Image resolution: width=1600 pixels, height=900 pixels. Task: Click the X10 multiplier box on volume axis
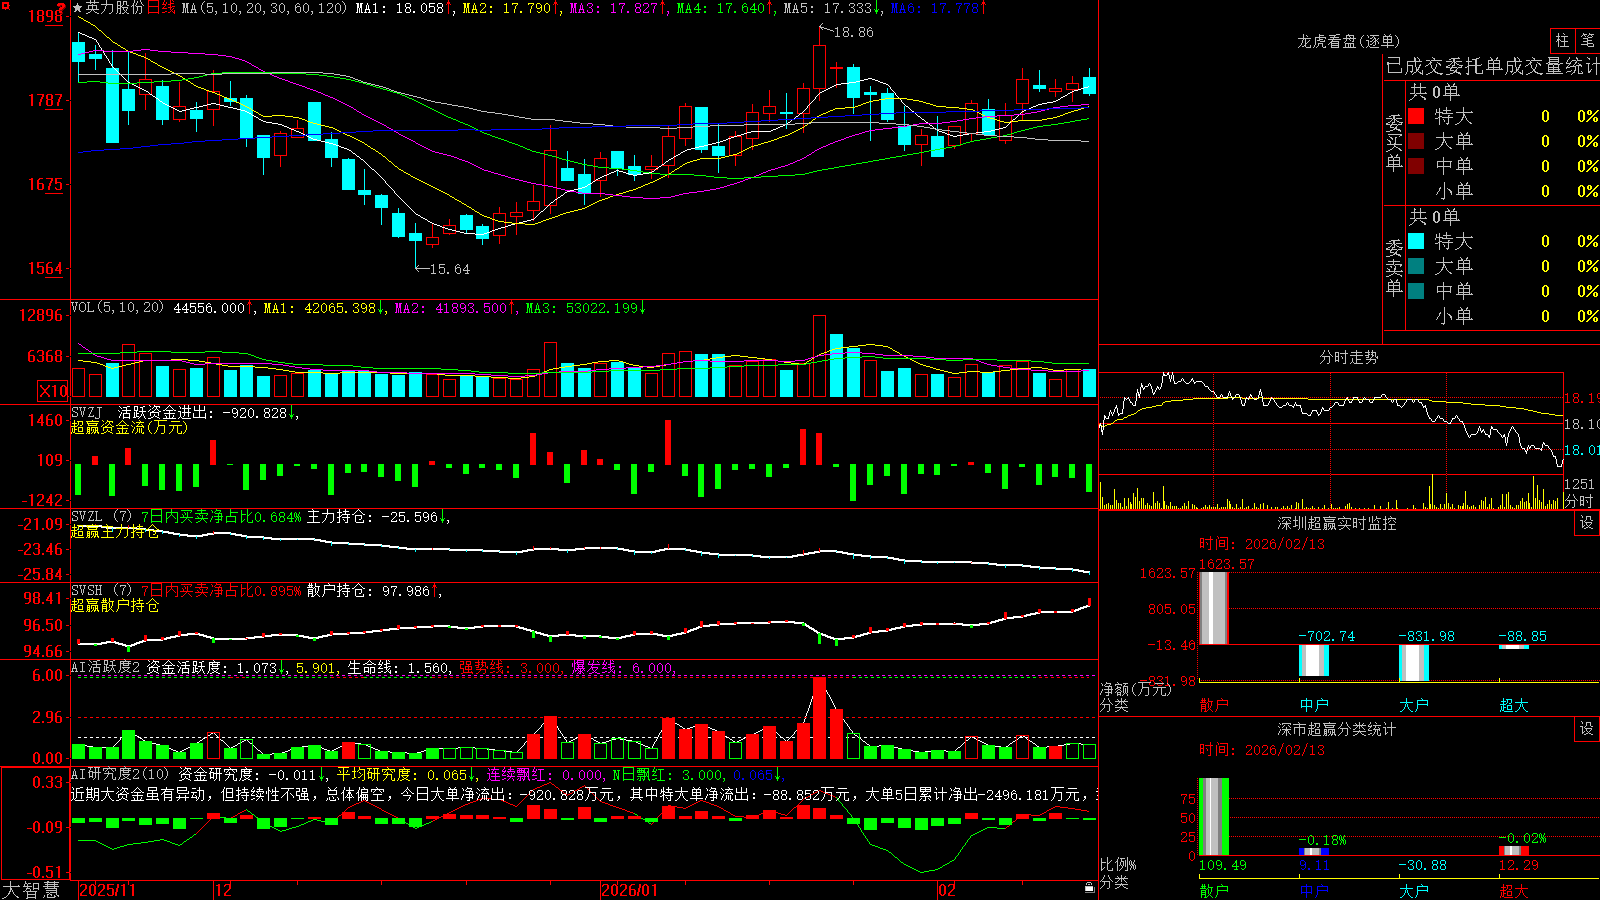53,391
